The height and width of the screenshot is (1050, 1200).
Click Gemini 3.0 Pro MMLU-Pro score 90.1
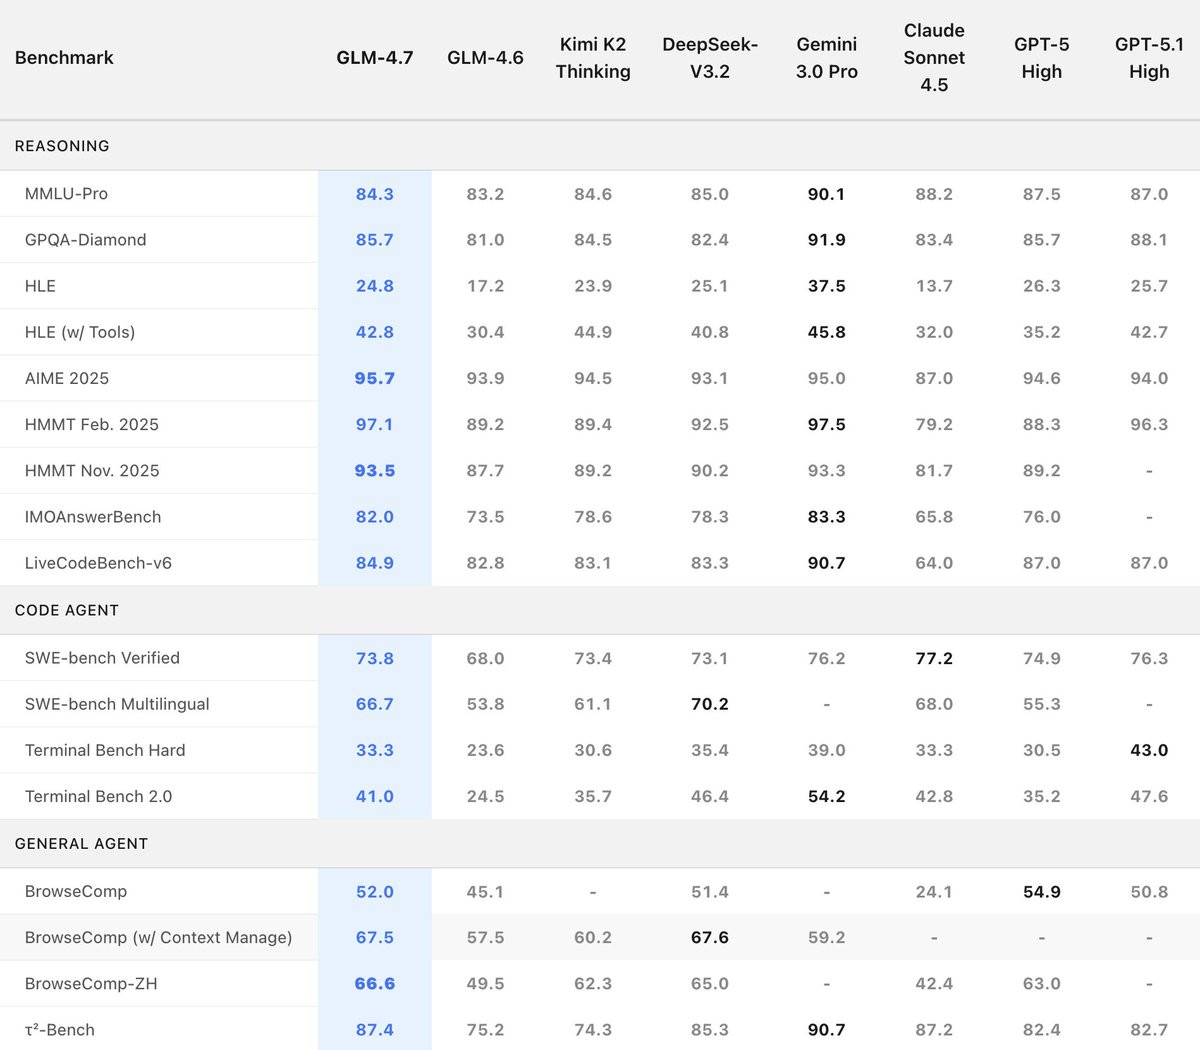(827, 194)
